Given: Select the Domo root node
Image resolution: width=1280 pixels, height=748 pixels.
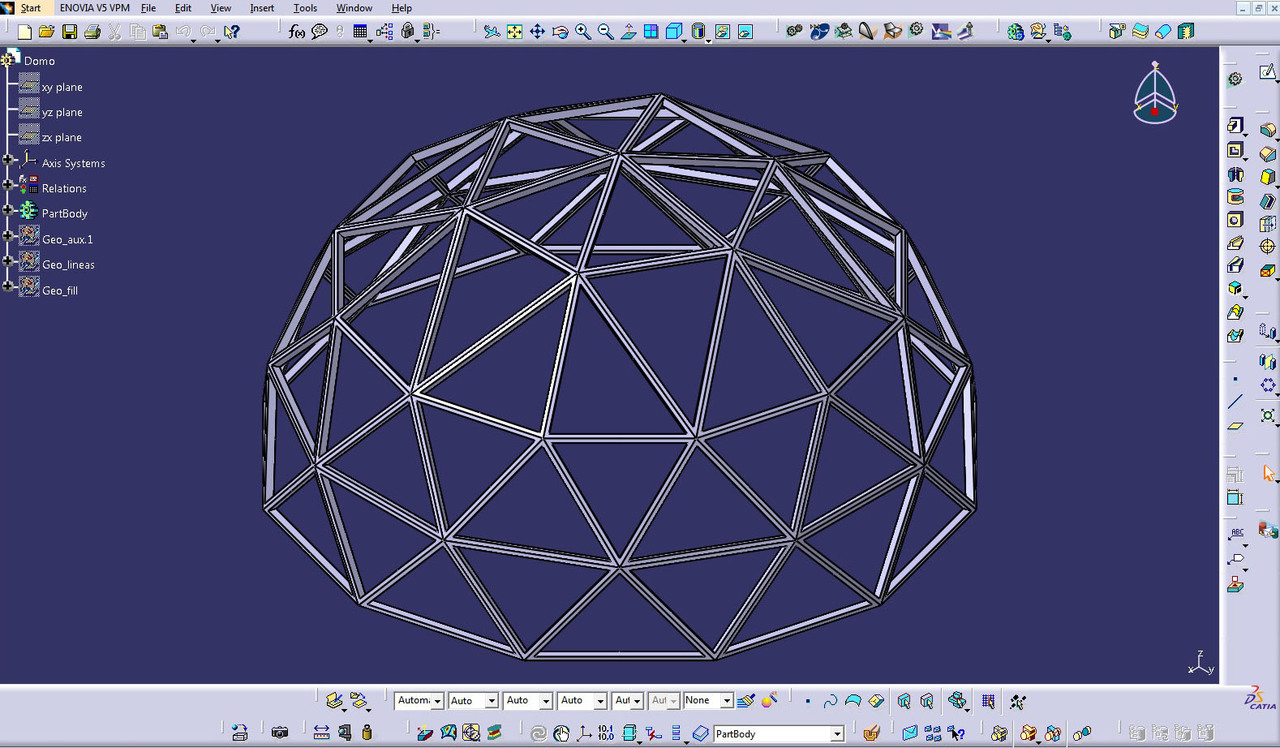Looking at the screenshot, I should (39, 61).
